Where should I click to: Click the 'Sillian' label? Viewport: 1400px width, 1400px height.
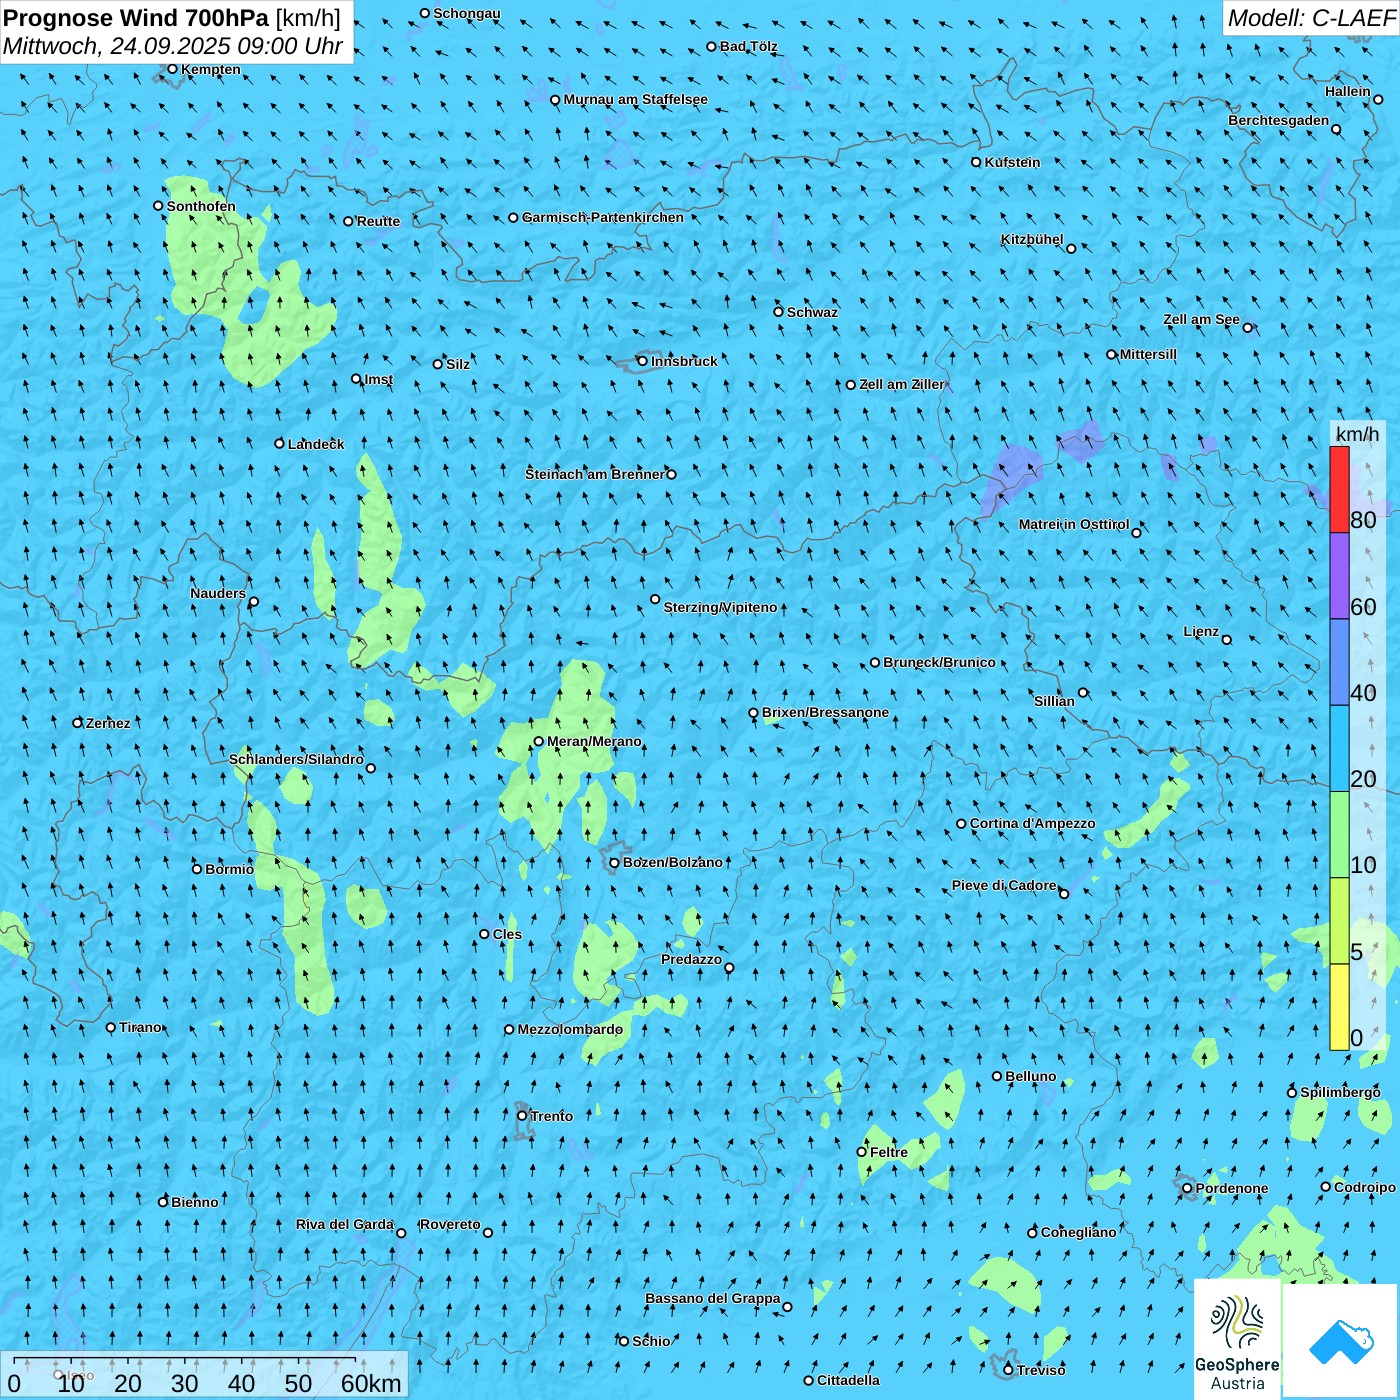(1055, 701)
